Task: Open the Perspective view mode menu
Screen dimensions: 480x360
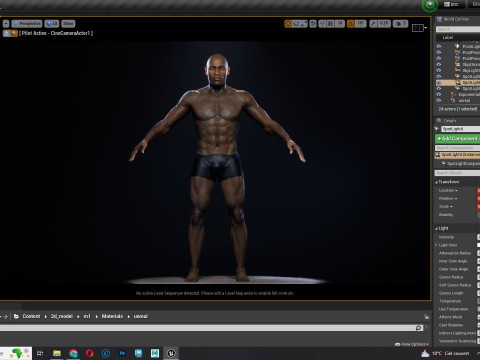Action: pyautogui.click(x=27, y=24)
